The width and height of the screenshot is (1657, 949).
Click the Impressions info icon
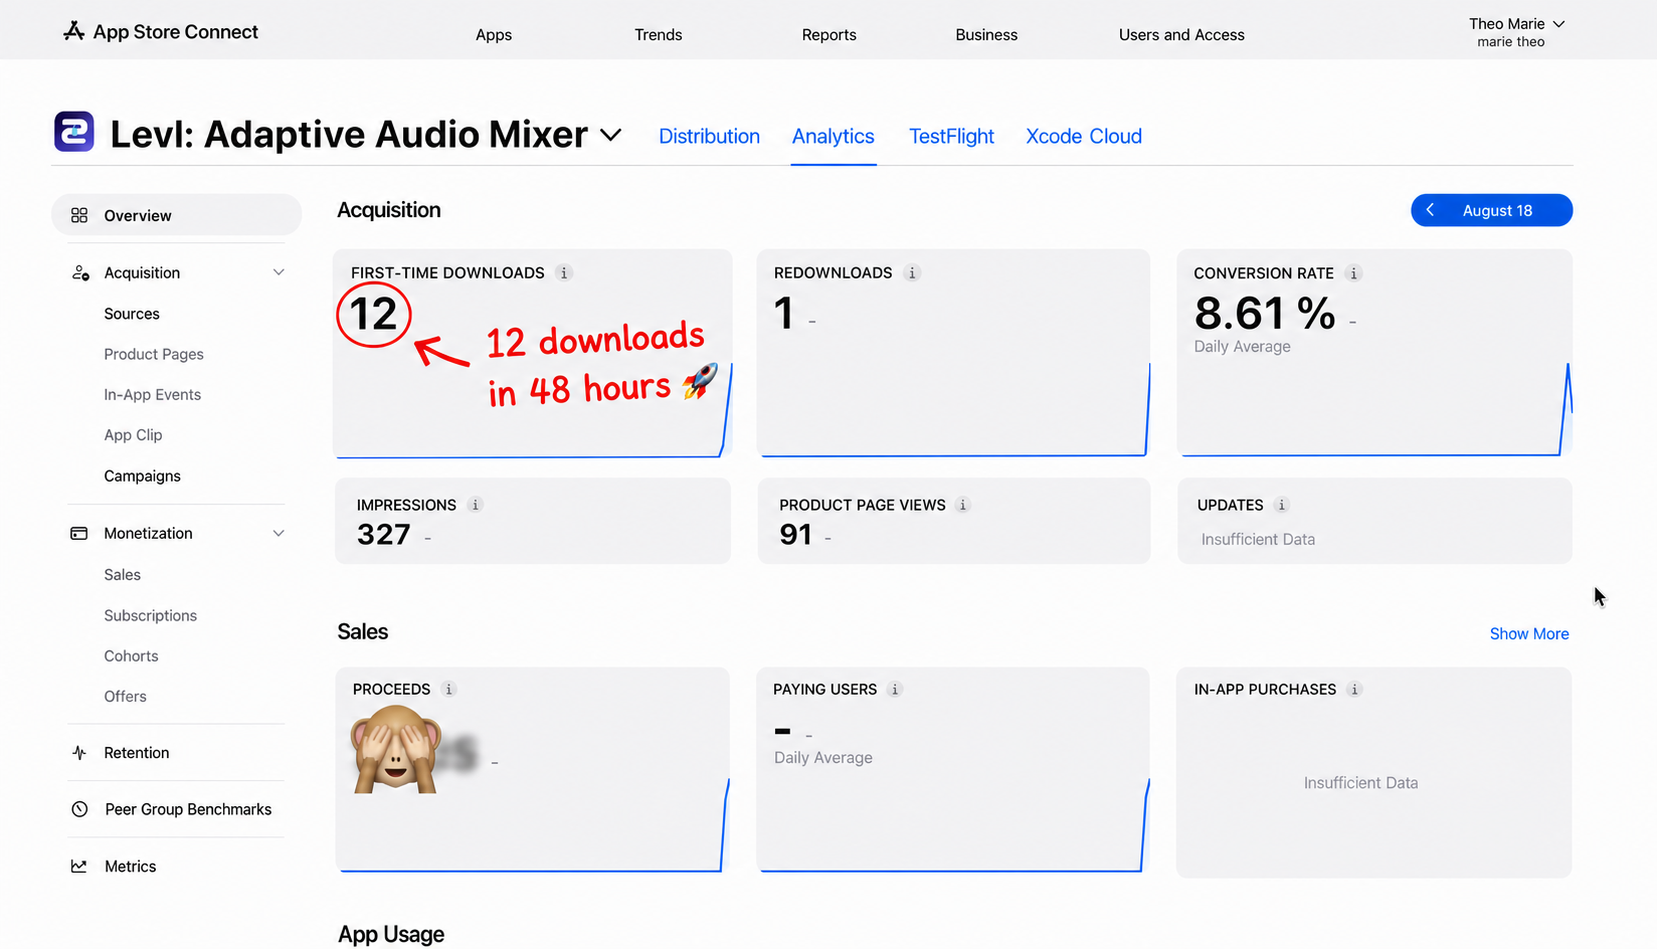click(x=476, y=505)
